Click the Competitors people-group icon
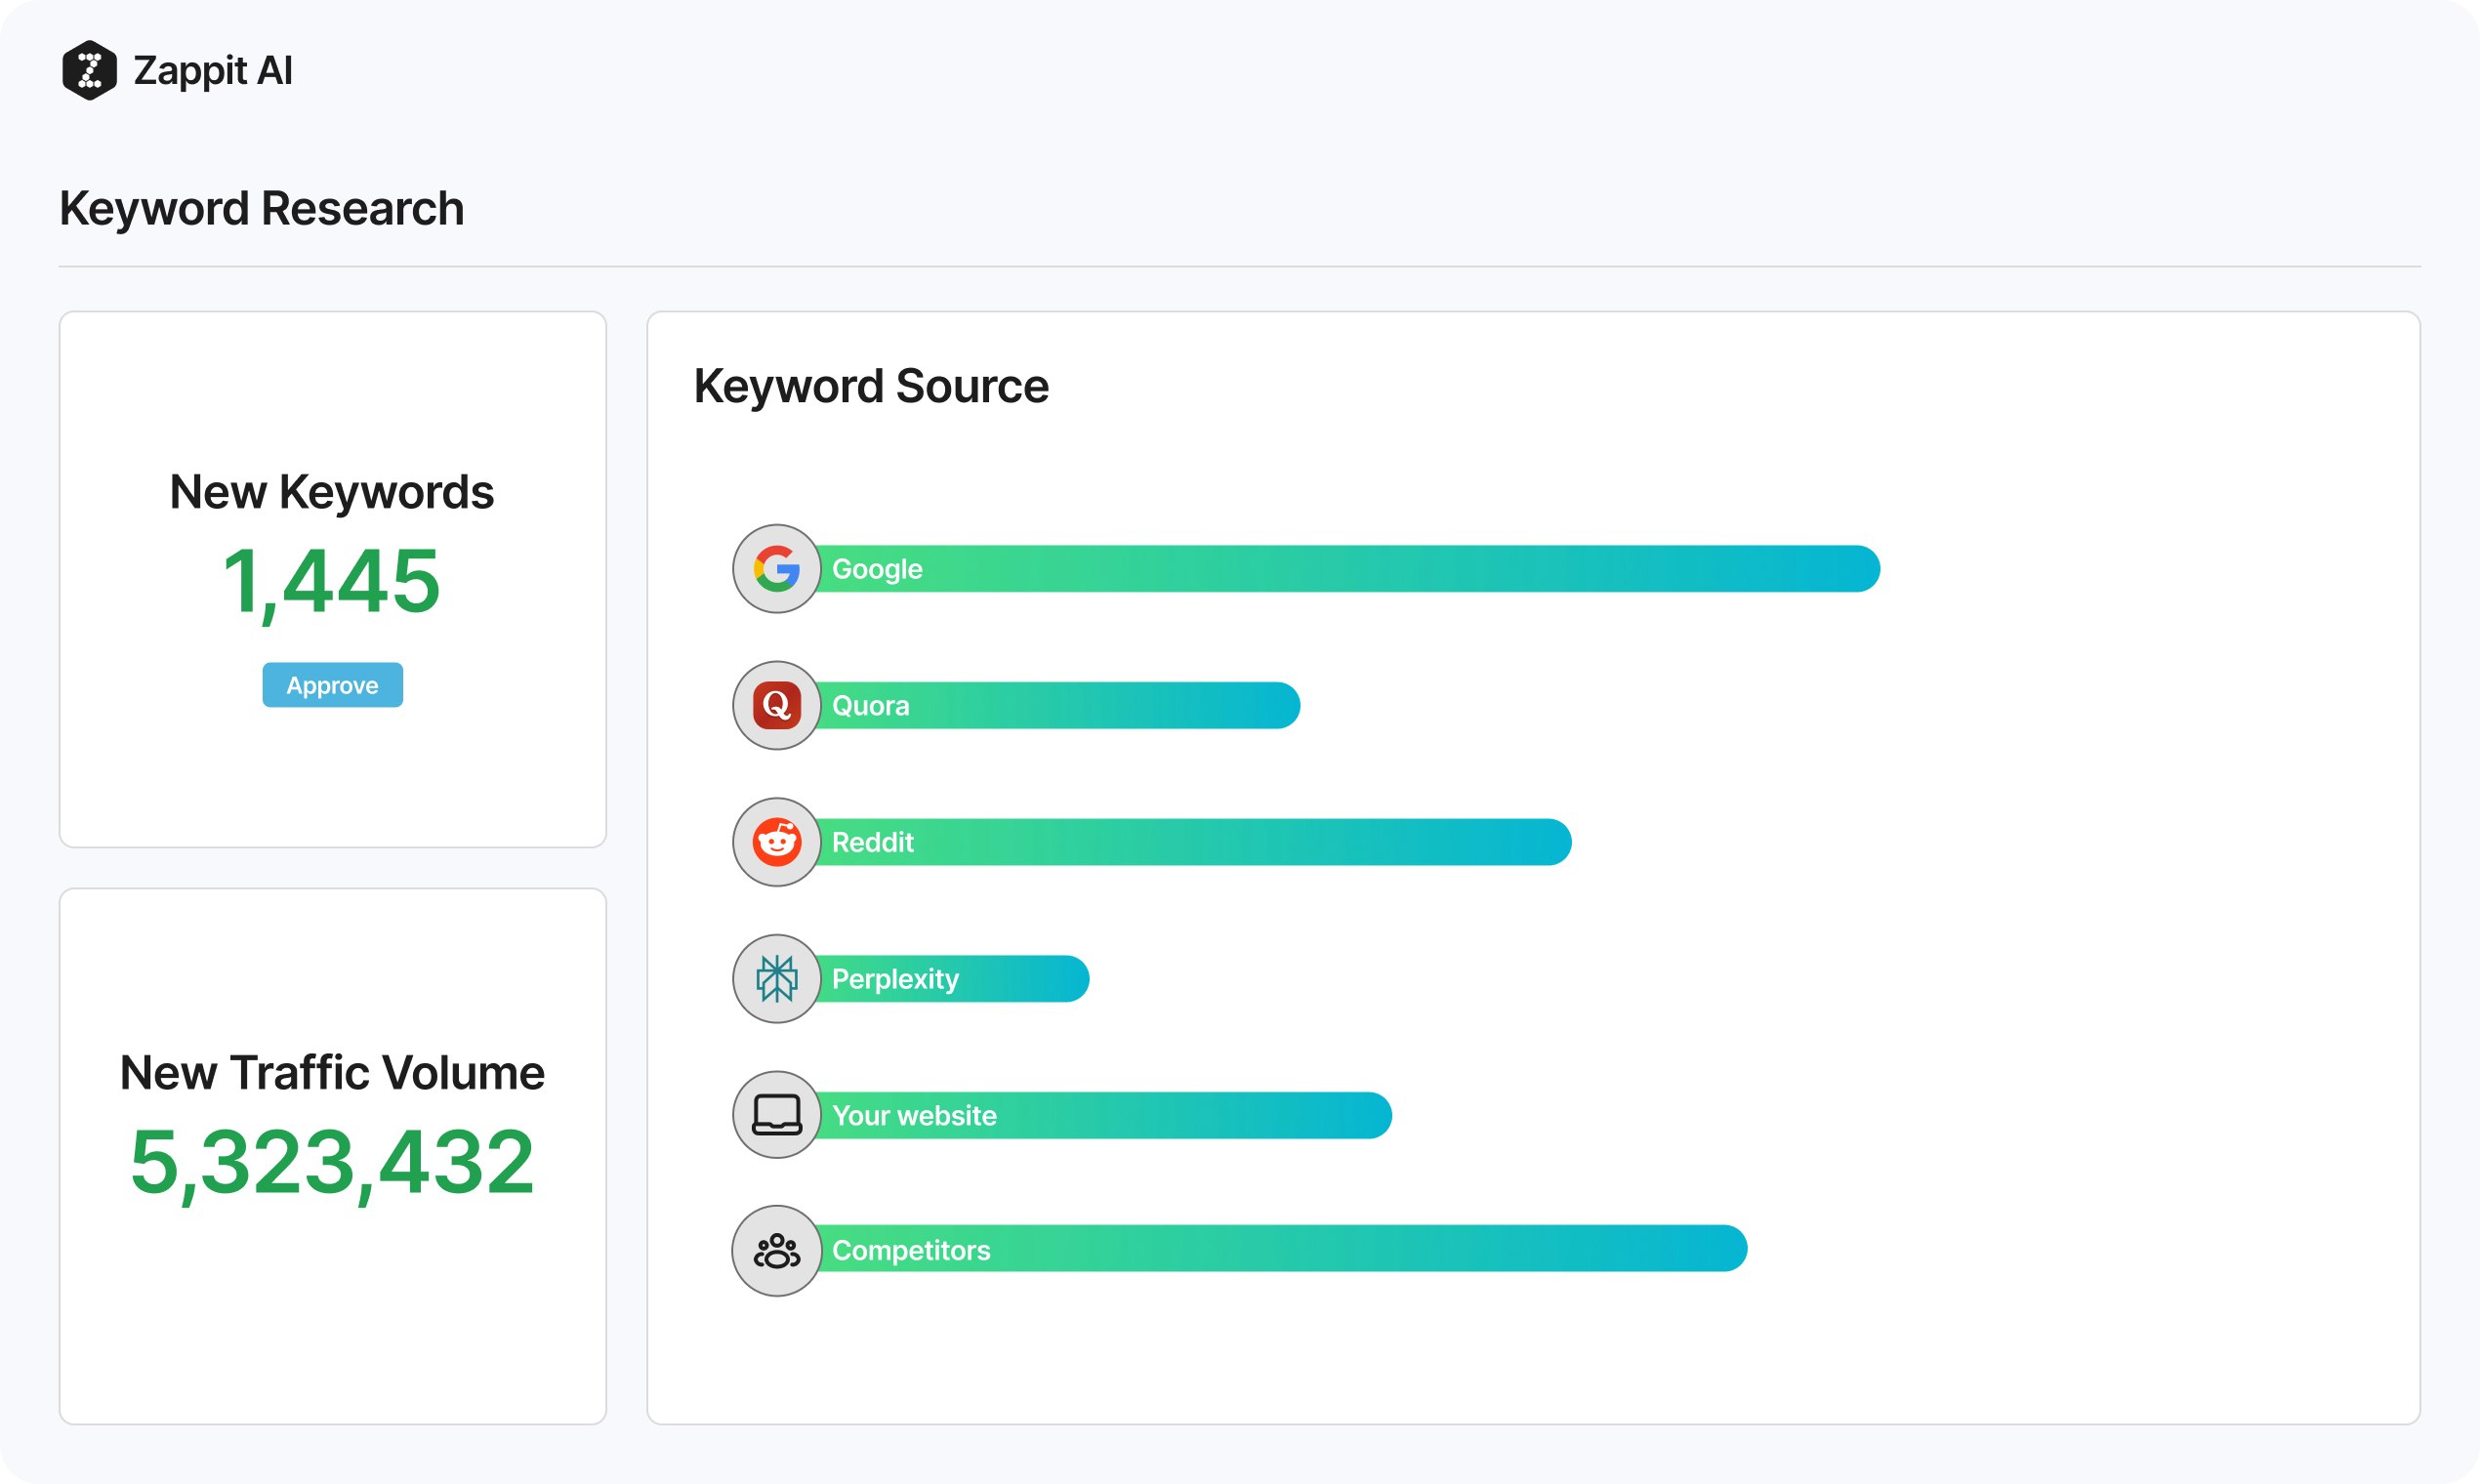This screenshot has height=1484, width=2480. [776, 1250]
